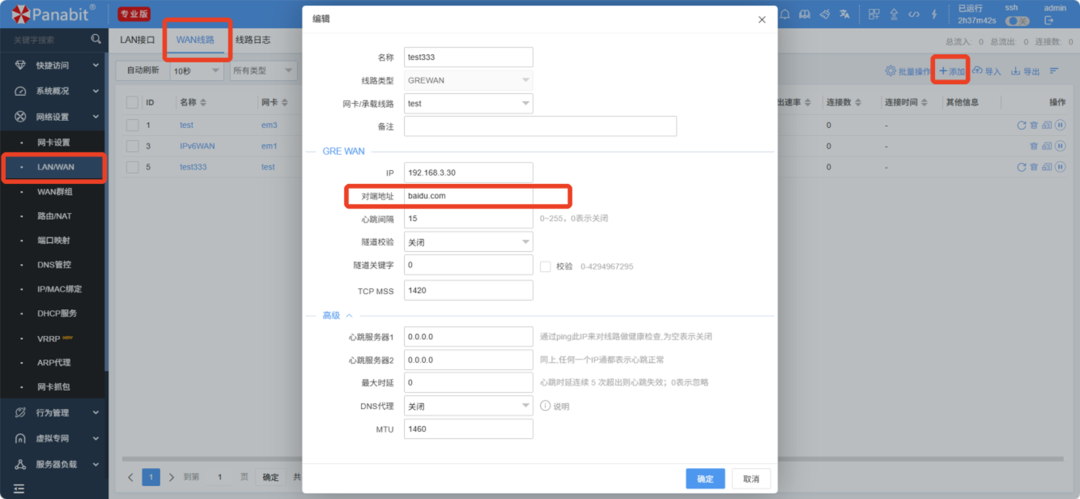
Task: Click the lightning bolt icon in header
Action: 933,14
